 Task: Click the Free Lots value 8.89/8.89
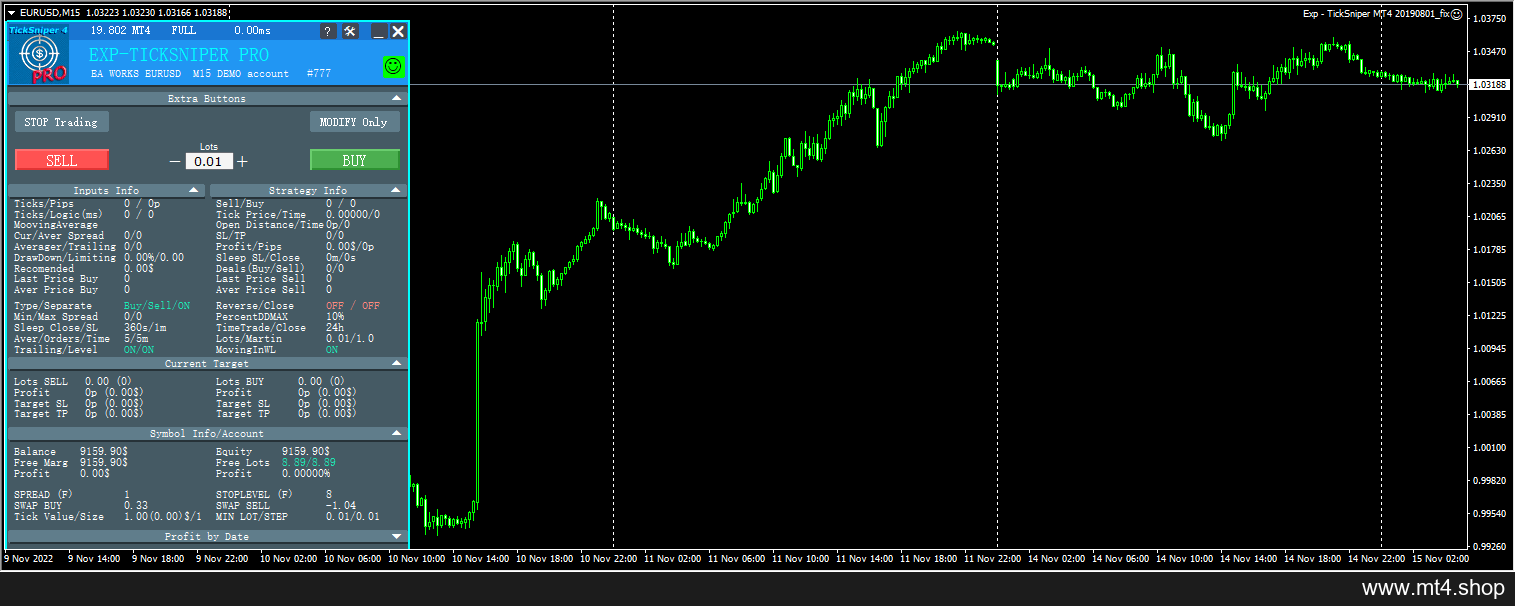point(309,463)
